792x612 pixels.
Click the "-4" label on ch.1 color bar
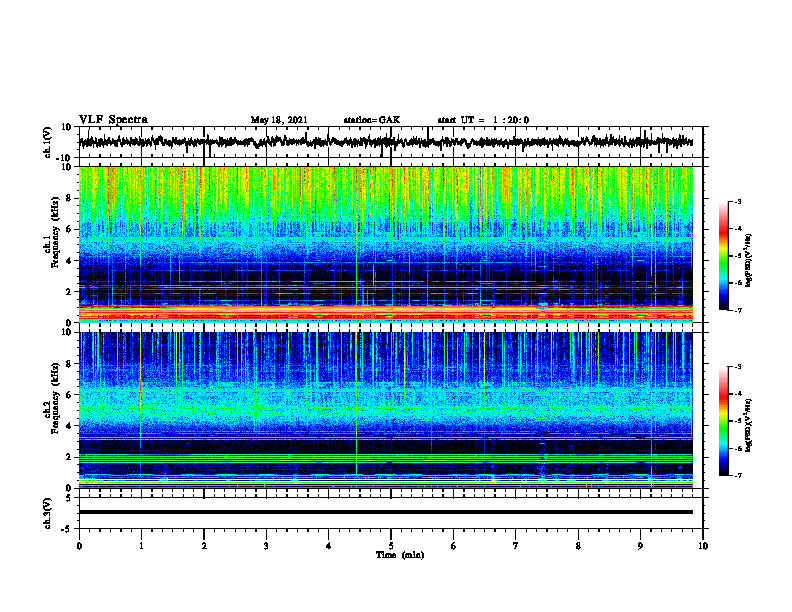pyautogui.click(x=738, y=229)
